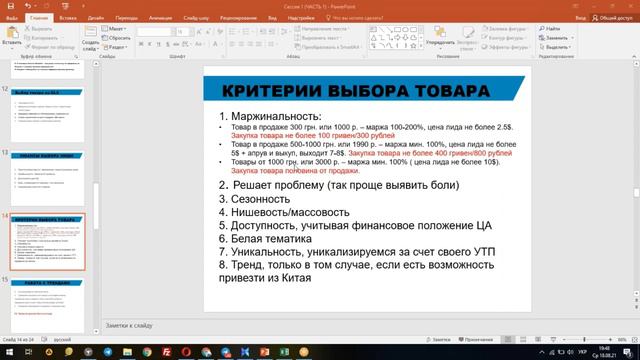Click the 'Tell me what to do' search box
Viewport: 640px width, 360px height.
click(x=354, y=18)
